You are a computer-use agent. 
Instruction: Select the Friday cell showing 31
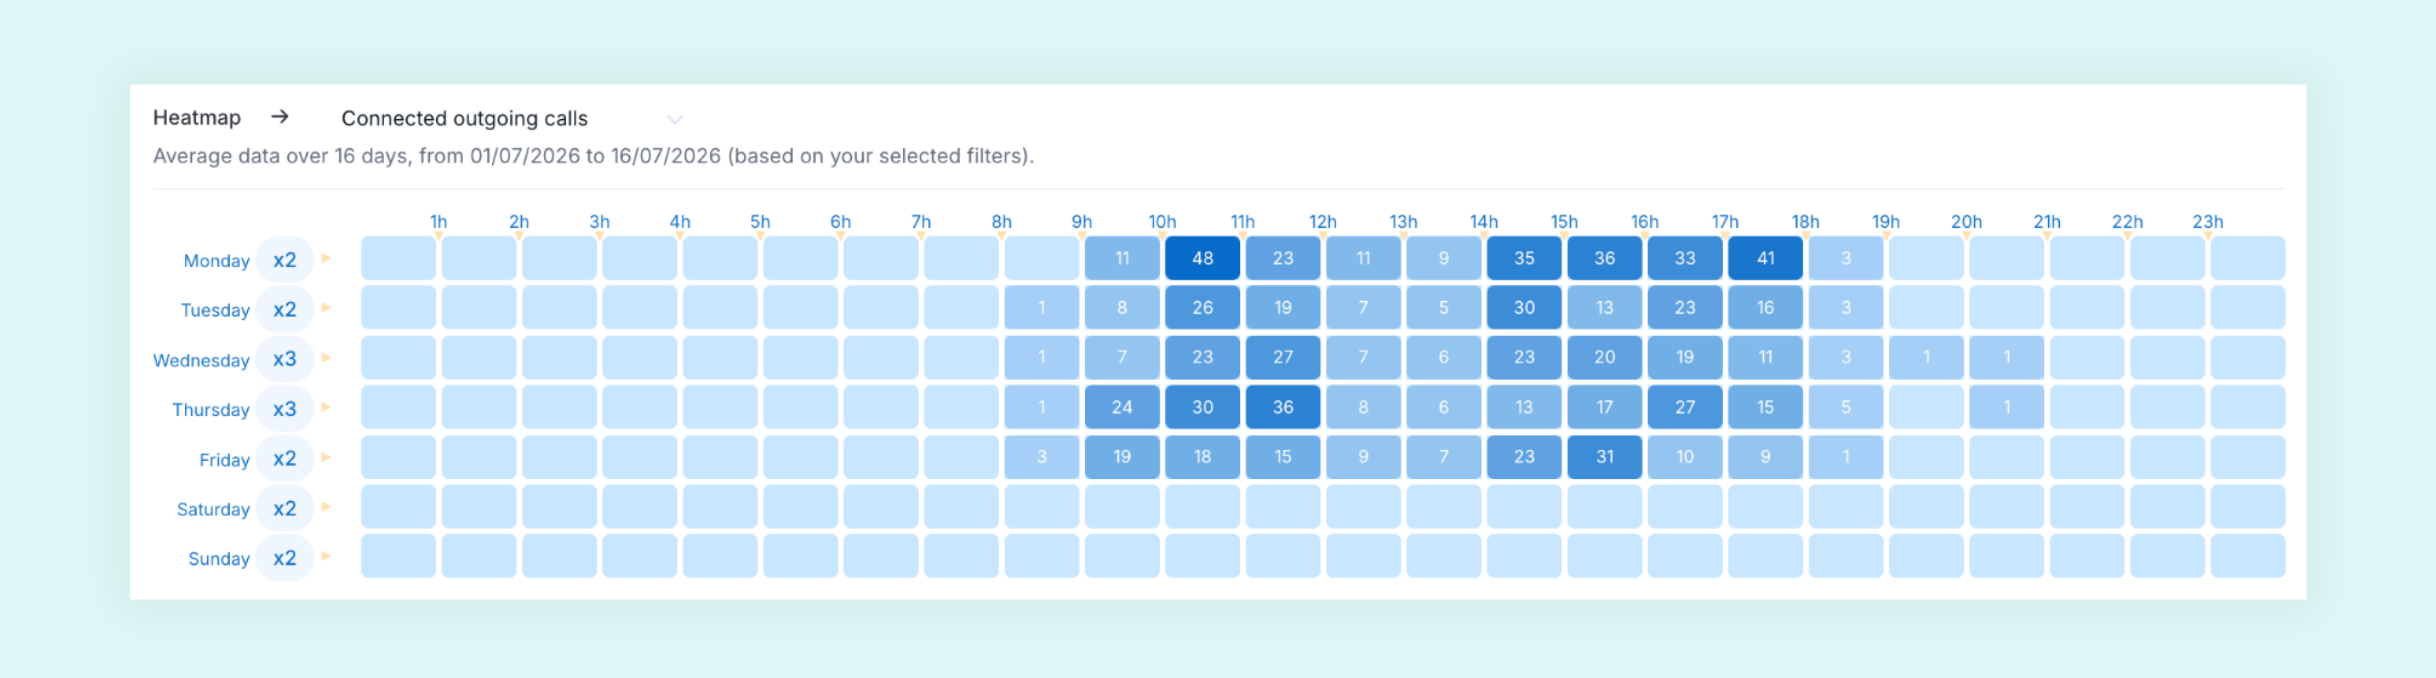[x=1604, y=456]
